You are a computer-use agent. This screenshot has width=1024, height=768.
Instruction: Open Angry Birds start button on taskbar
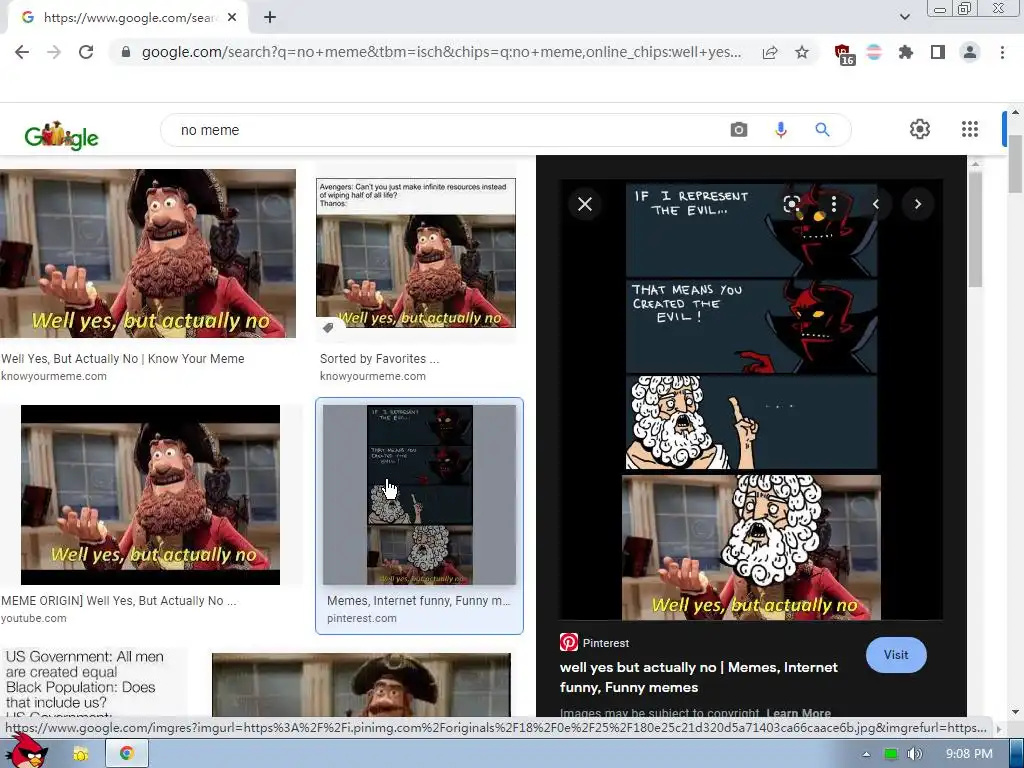point(26,752)
